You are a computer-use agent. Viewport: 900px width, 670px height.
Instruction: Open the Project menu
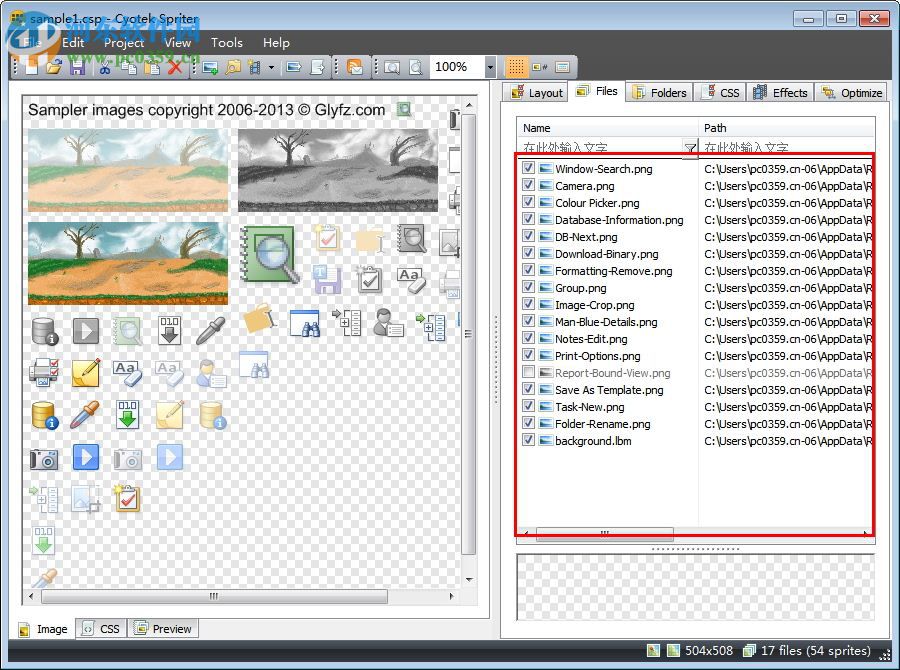123,43
